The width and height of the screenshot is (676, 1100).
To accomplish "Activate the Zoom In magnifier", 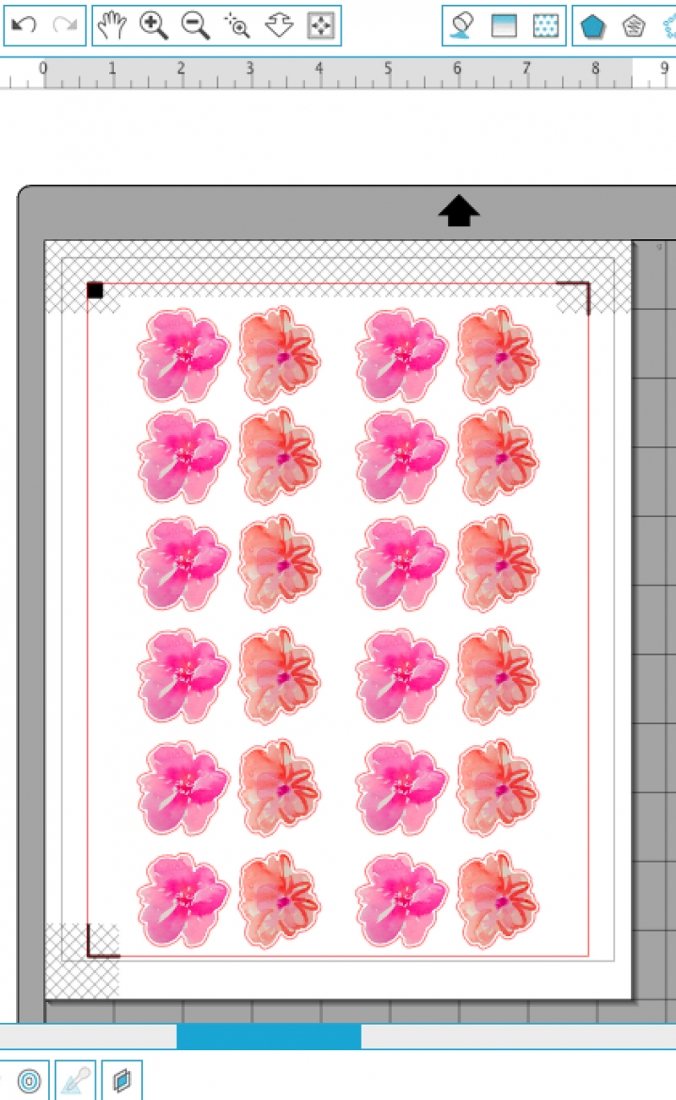I will (153, 26).
